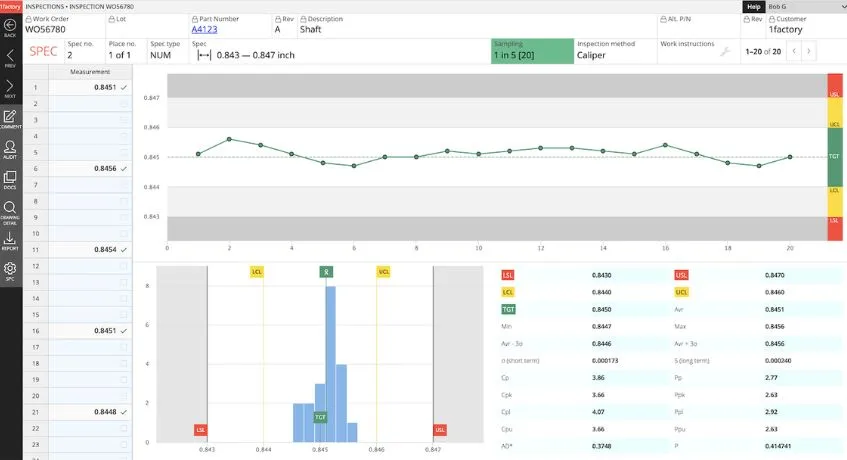Click the Inspection method Caliper field
Viewport: 847px width, 460px height.
pos(615,51)
